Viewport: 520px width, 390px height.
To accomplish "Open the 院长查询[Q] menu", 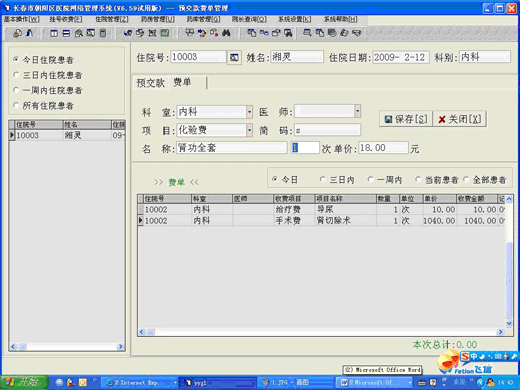I will point(249,19).
